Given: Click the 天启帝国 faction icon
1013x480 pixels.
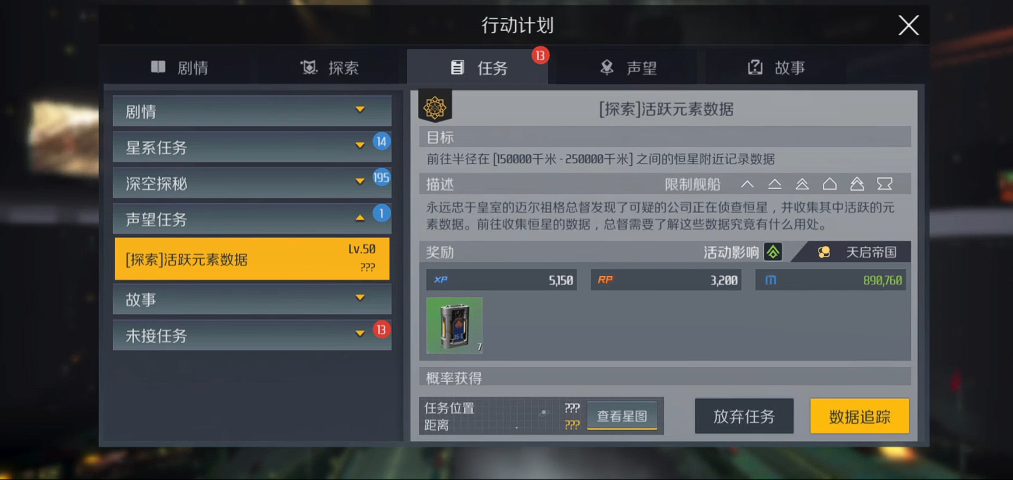Looking at the screenshot, I should click(x=824, y=253).
